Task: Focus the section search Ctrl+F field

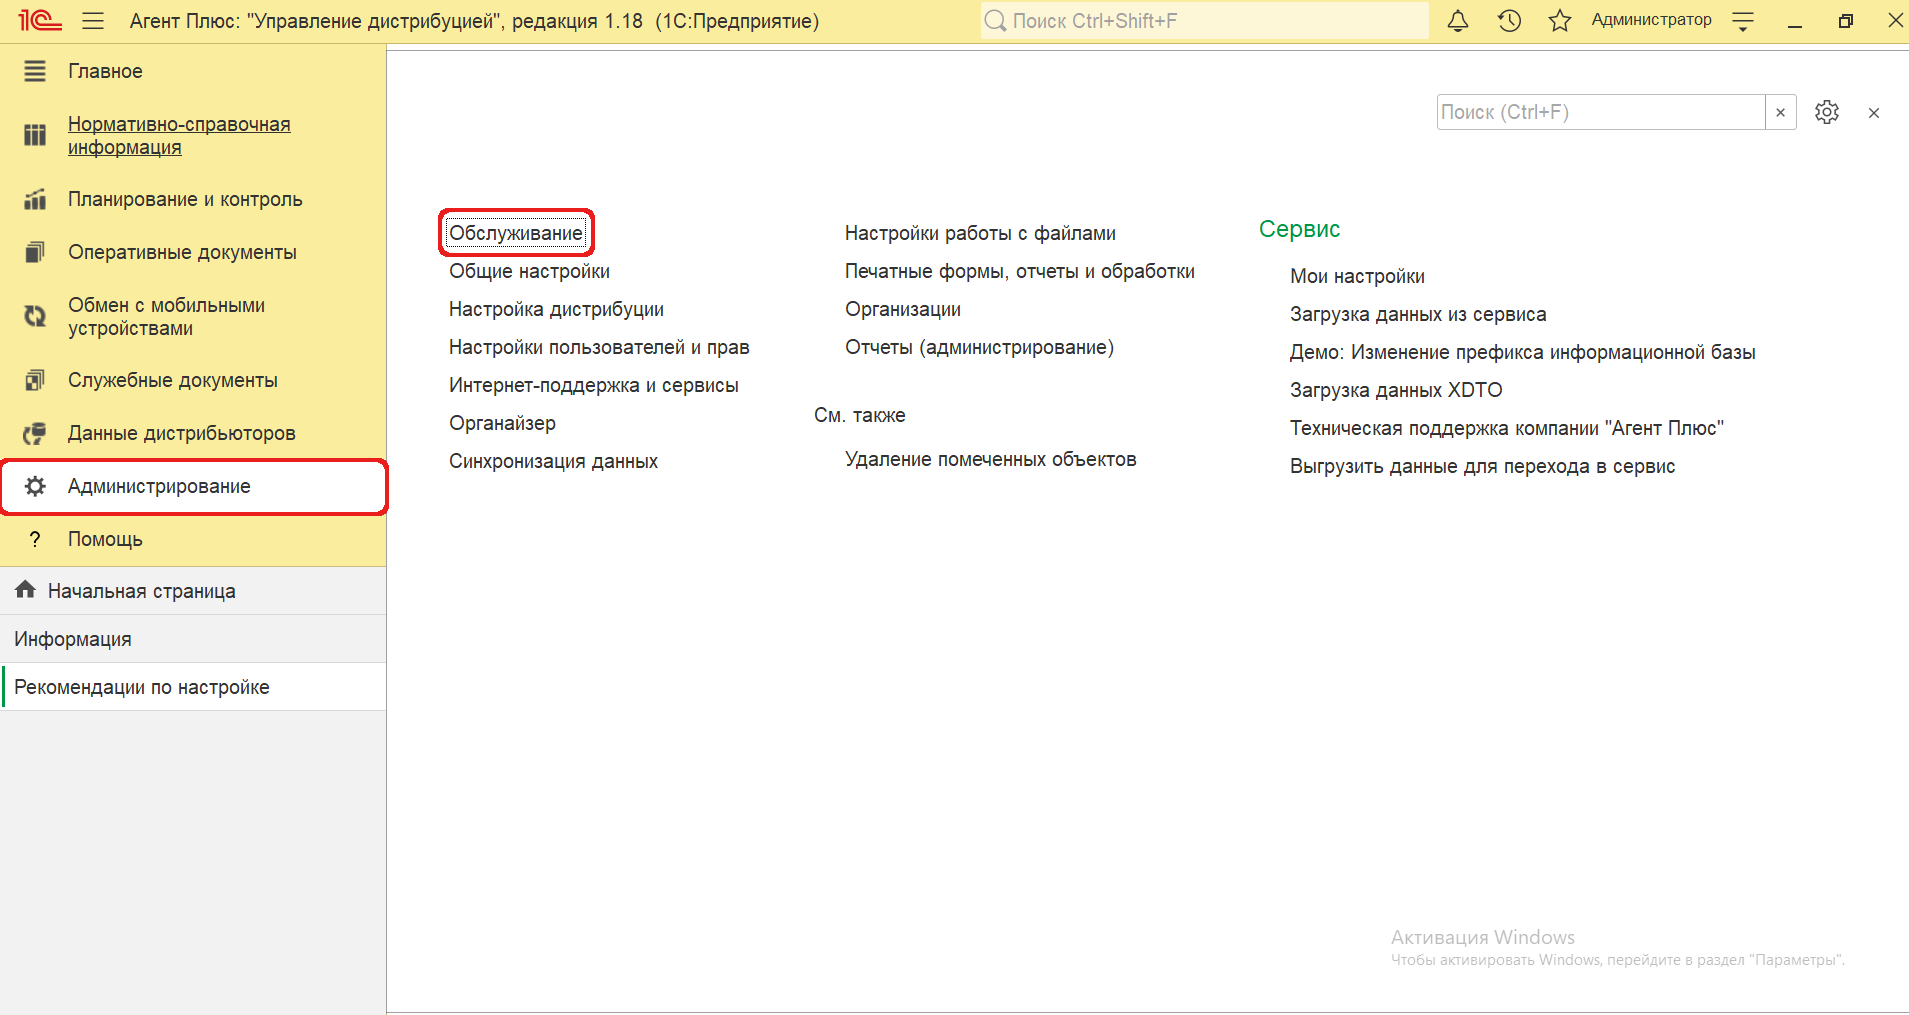Action: coord(1601,112)
